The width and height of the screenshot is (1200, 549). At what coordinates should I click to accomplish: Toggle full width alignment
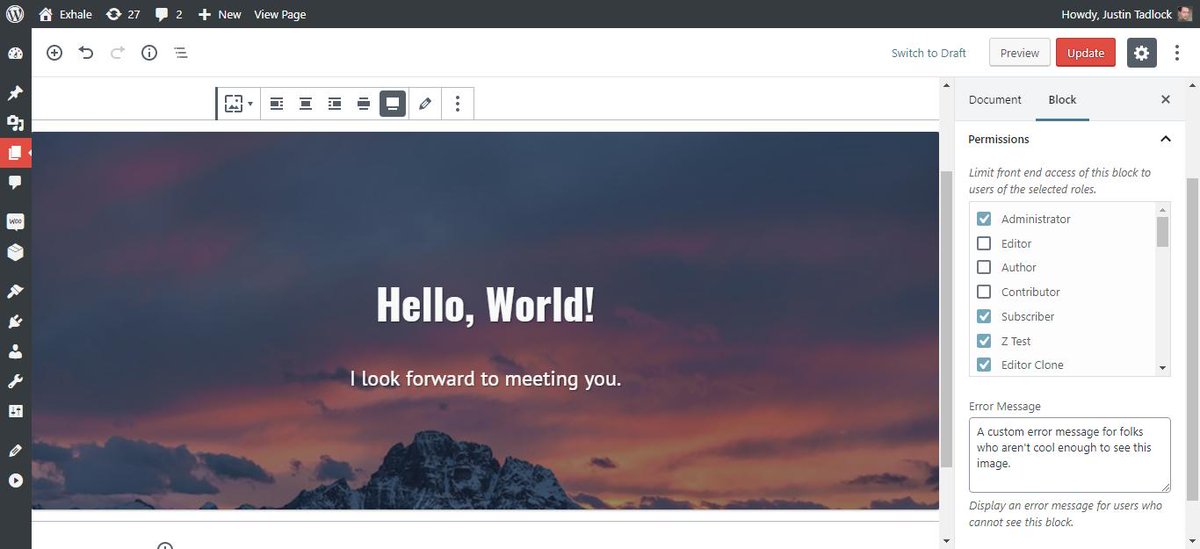tap(393, 103)
